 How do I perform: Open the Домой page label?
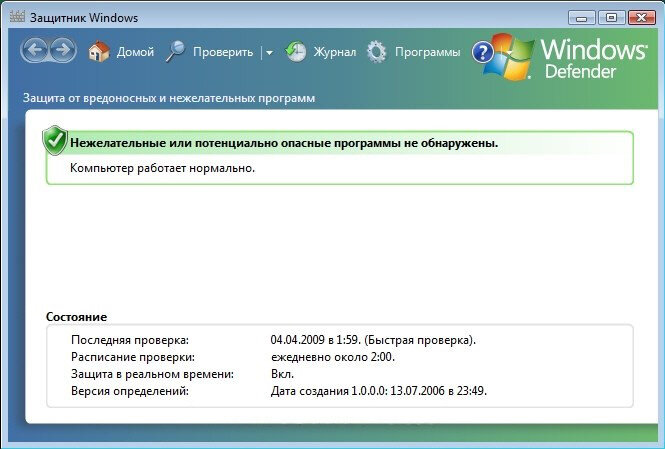pos(135,52)
